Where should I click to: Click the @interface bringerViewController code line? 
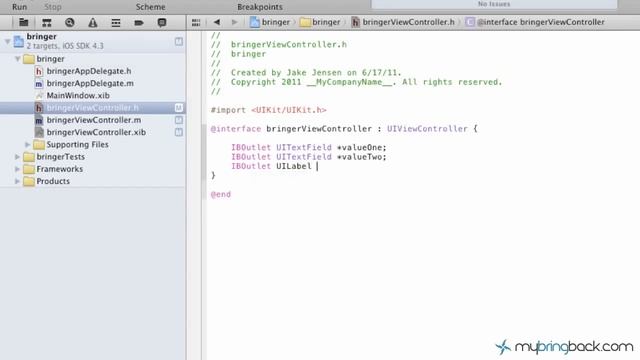click(344, 129)
